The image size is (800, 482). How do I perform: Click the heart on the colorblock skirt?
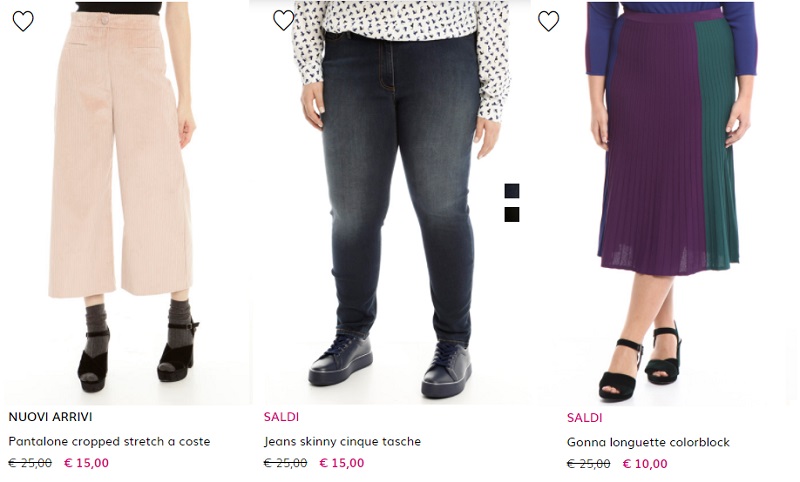tap(549, 21)
